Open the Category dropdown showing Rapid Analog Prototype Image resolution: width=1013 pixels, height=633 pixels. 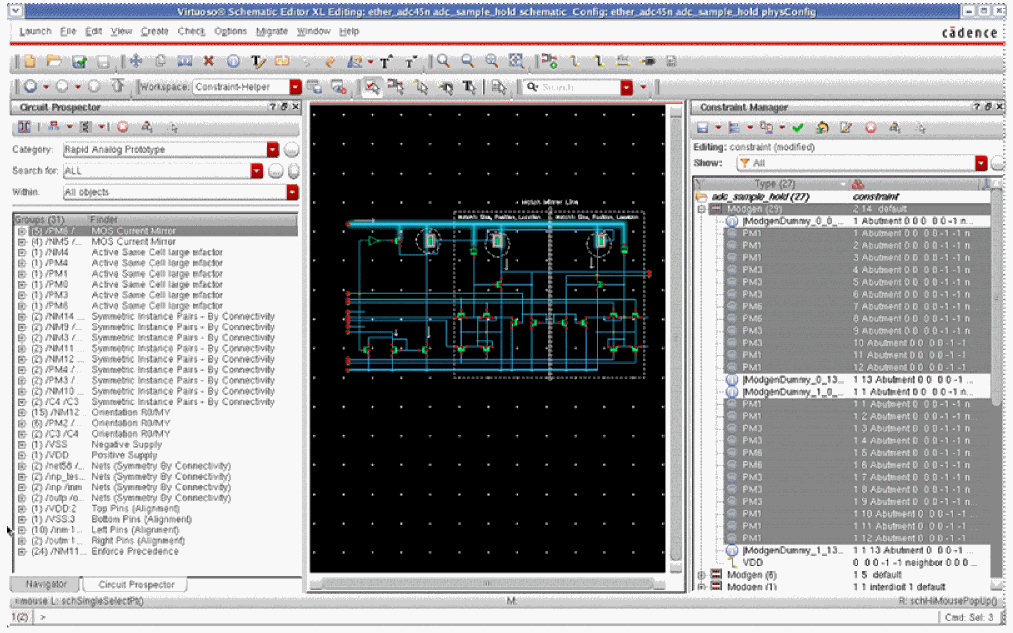272,150
